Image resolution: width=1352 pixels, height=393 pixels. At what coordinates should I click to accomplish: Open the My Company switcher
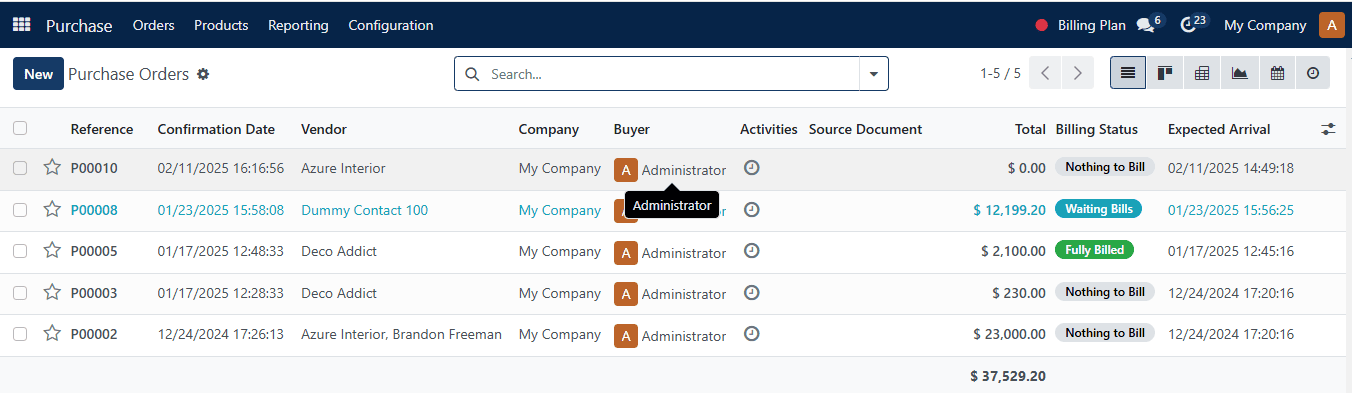pyautogui.click(x=1265, y=25)
